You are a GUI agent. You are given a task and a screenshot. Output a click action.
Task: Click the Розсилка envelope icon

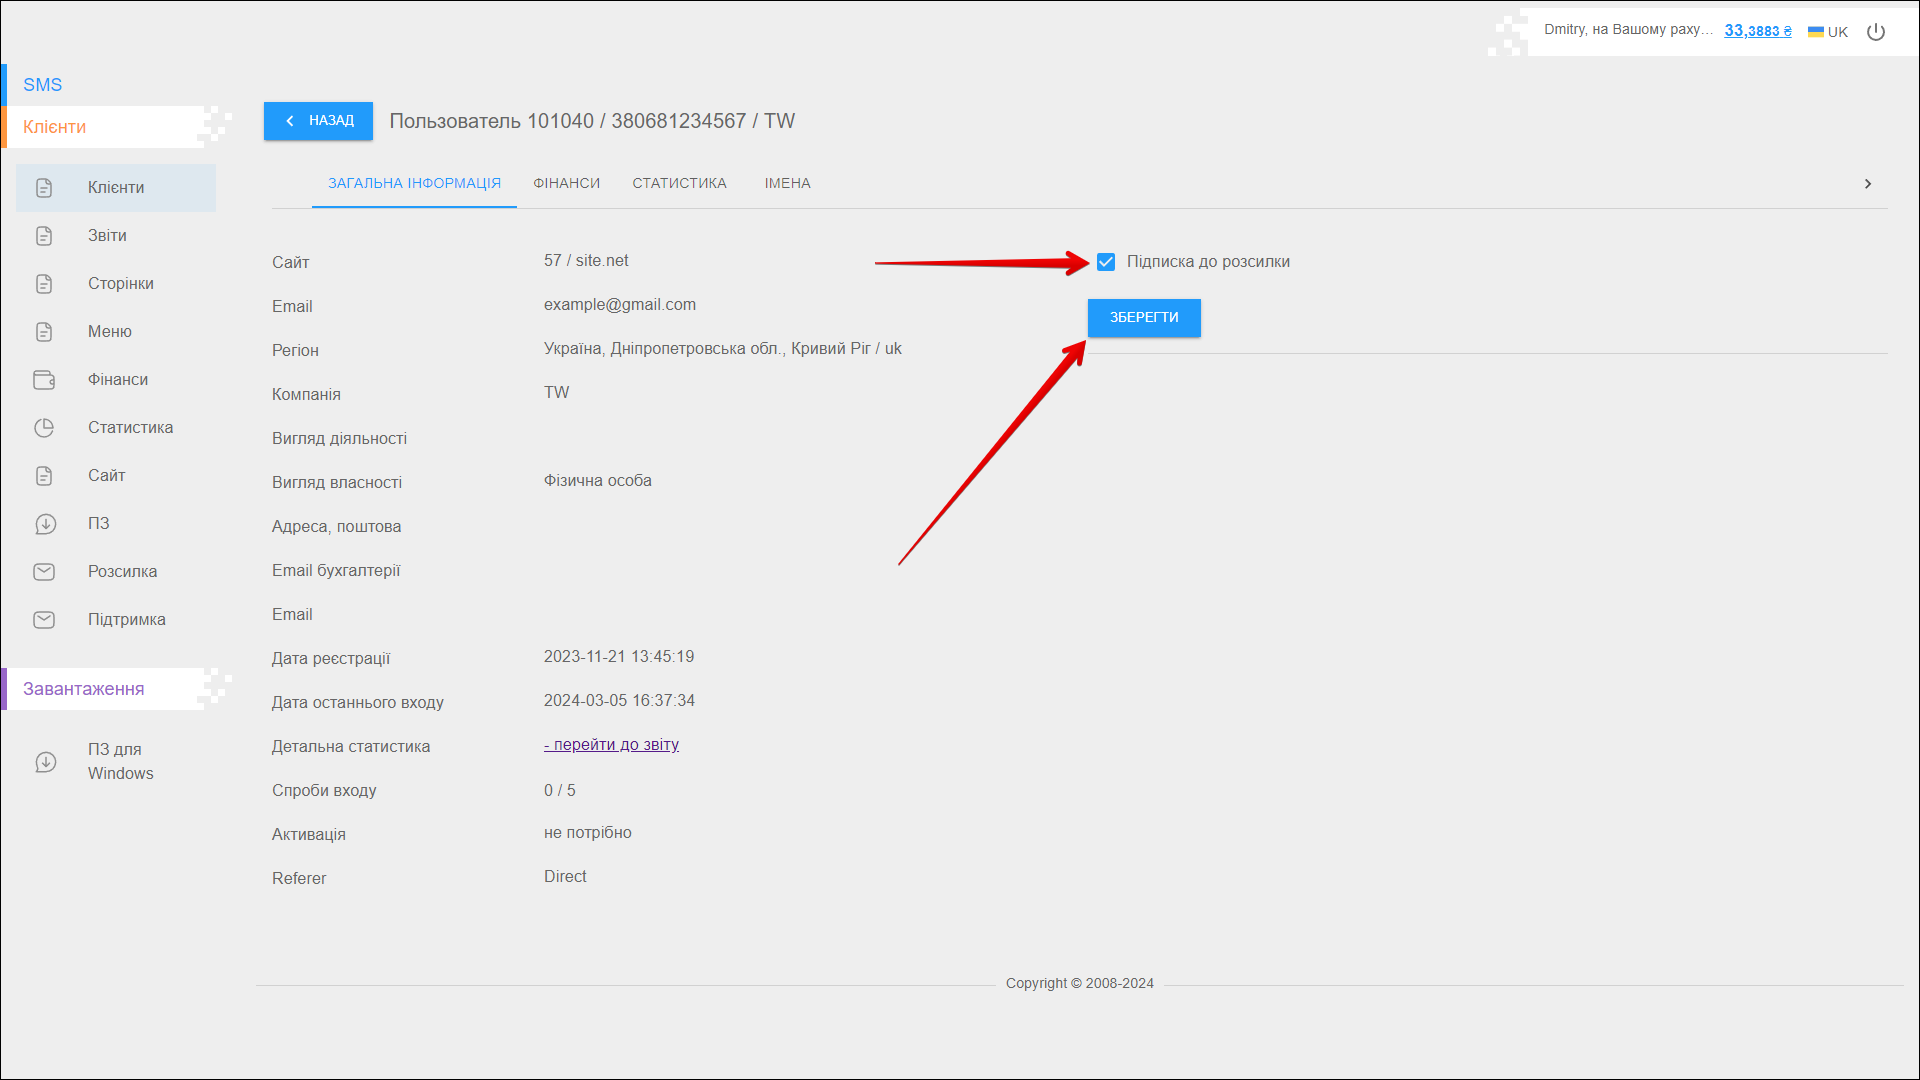click(44, 572)
